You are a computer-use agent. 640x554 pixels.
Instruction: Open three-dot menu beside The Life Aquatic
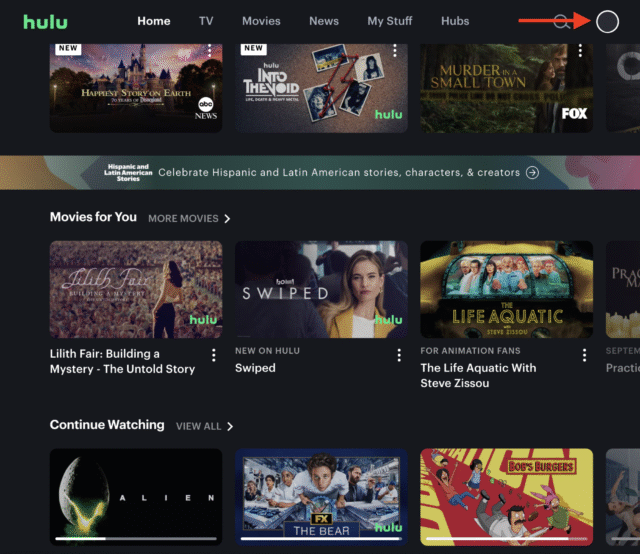(x=584, y=355)
